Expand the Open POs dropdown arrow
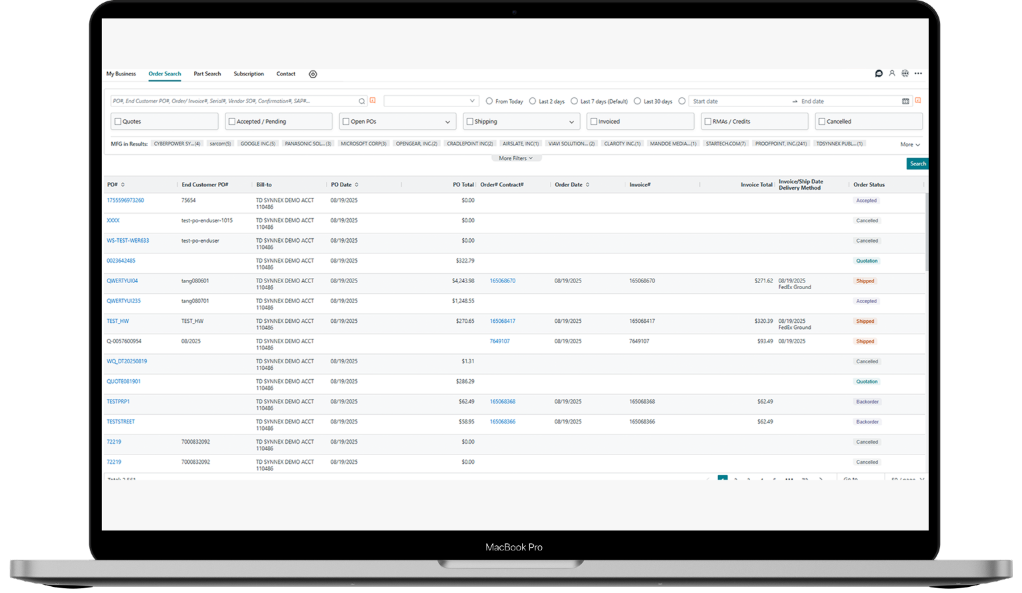 coord(447,122)
